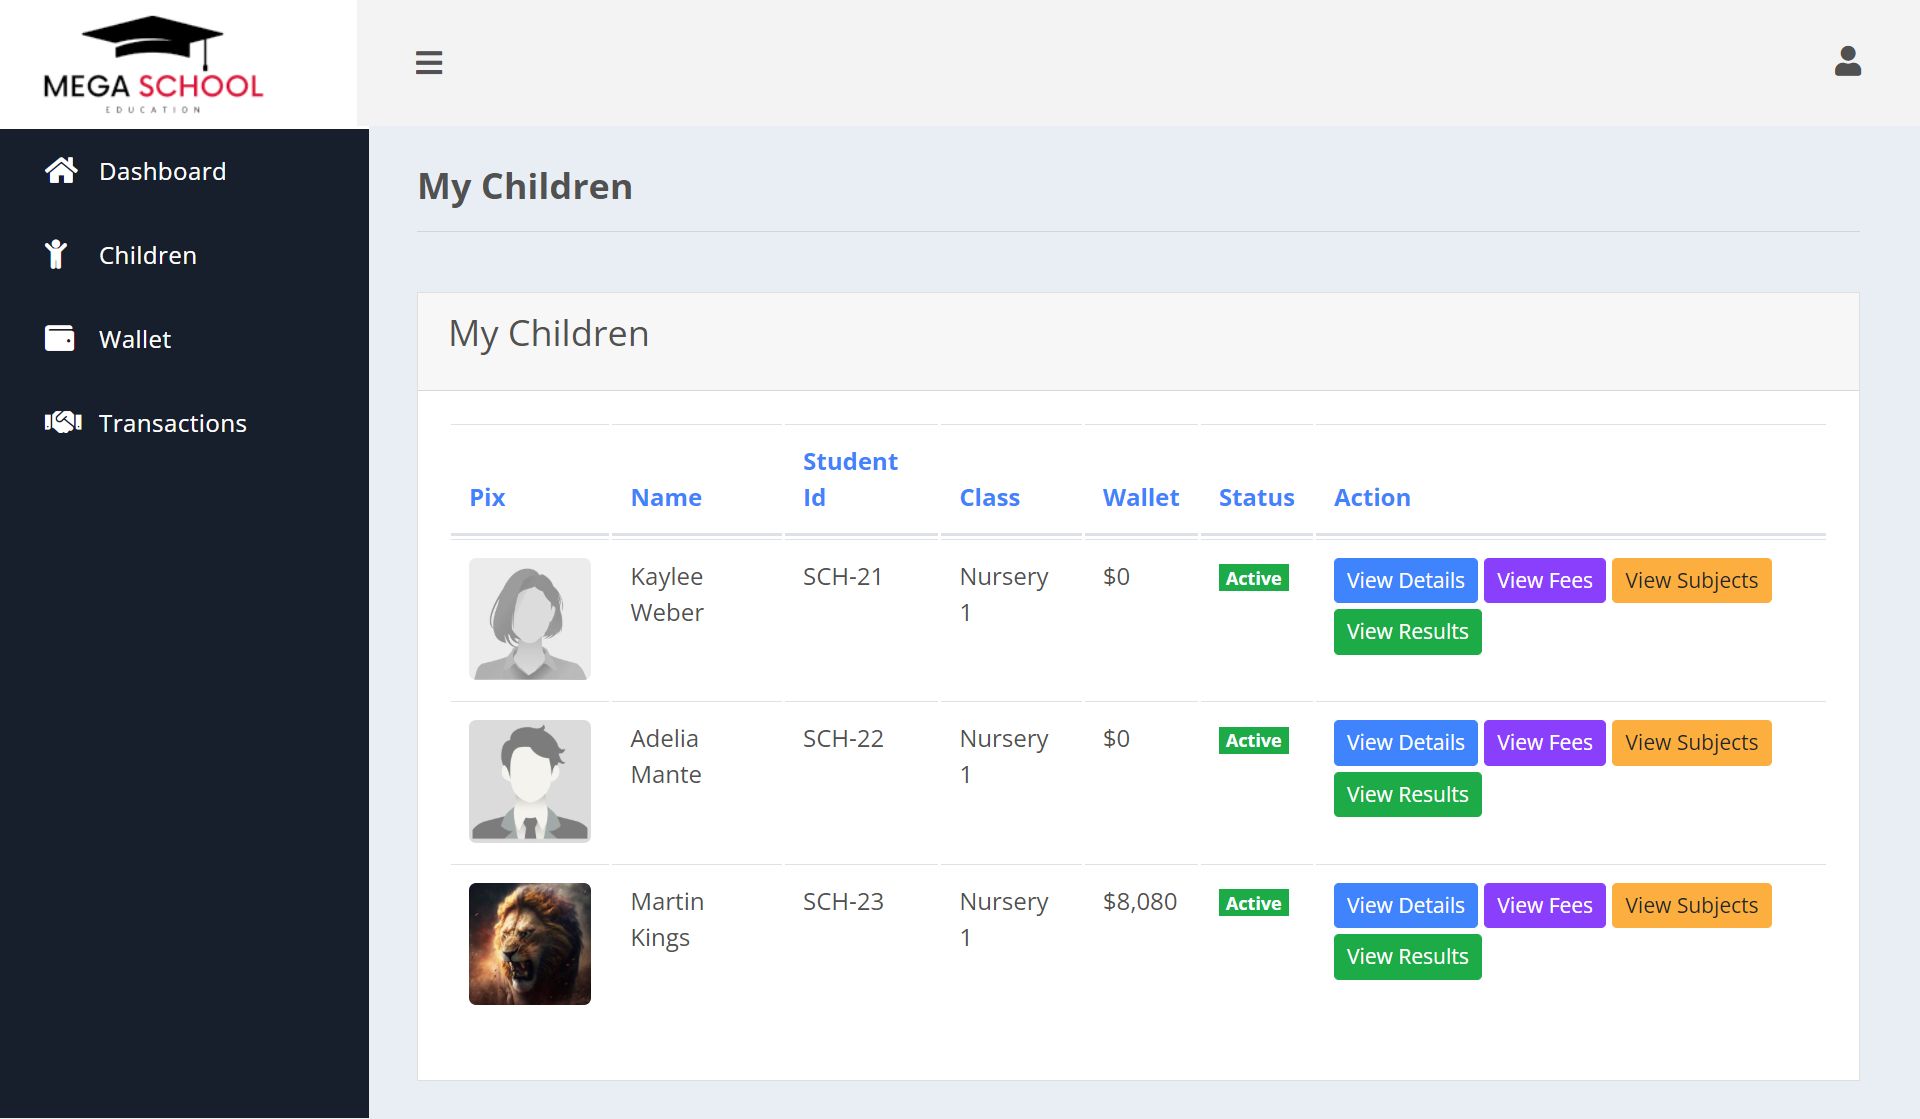Click Adelia Mante's avatar picture

click(x=529, y=781)
